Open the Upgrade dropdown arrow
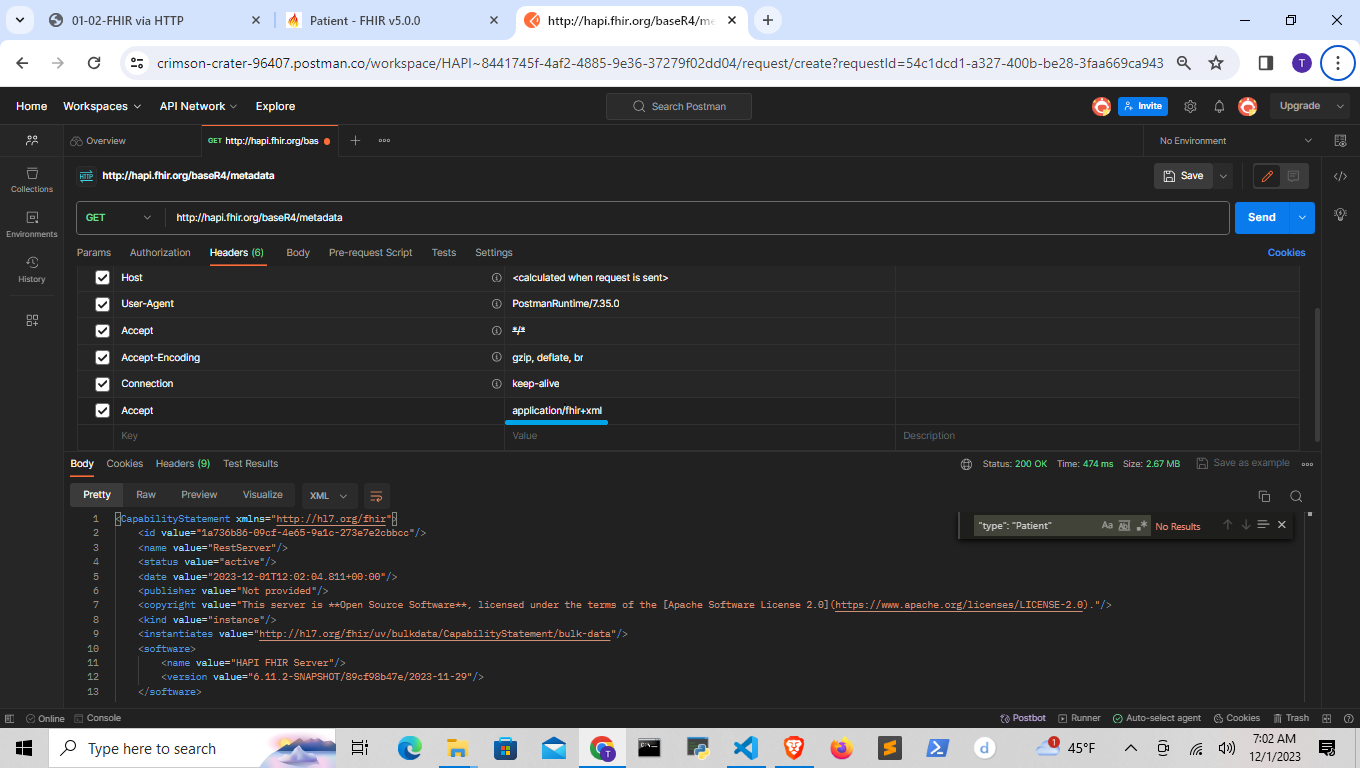The image size is (1360, 768). pos(1340,106)
